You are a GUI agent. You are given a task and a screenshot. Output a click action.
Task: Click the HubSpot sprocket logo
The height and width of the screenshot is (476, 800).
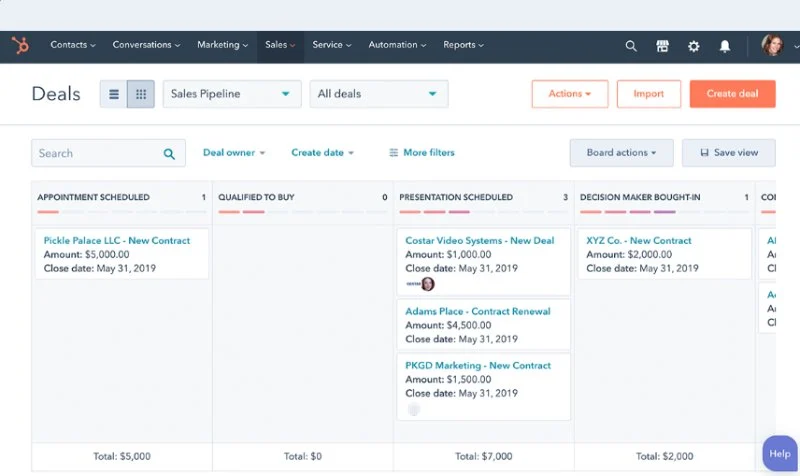pos(20,45)
